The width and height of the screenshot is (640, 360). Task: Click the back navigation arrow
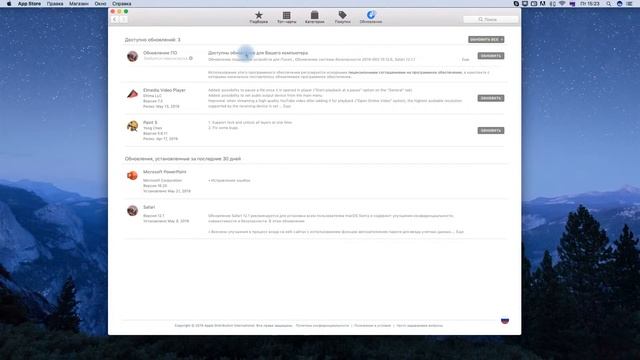coord(115,19)
